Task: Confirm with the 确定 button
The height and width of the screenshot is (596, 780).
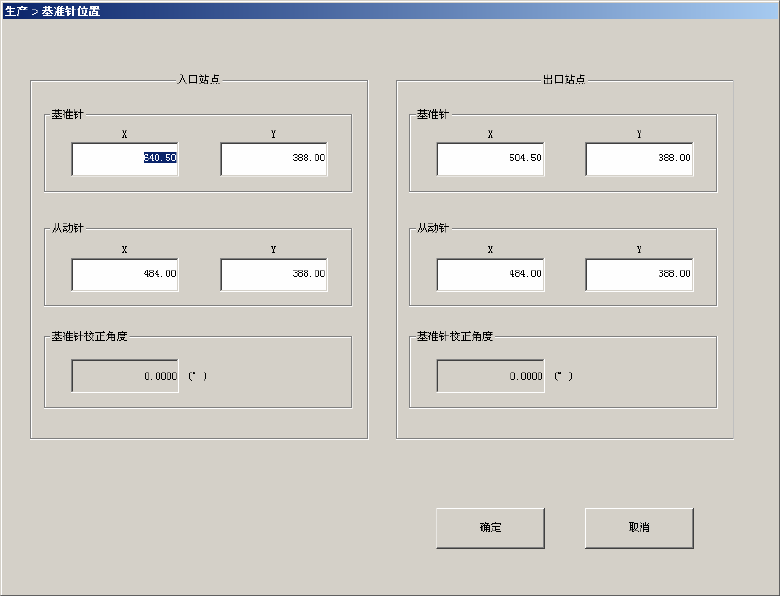Action: tap(490, 528)
